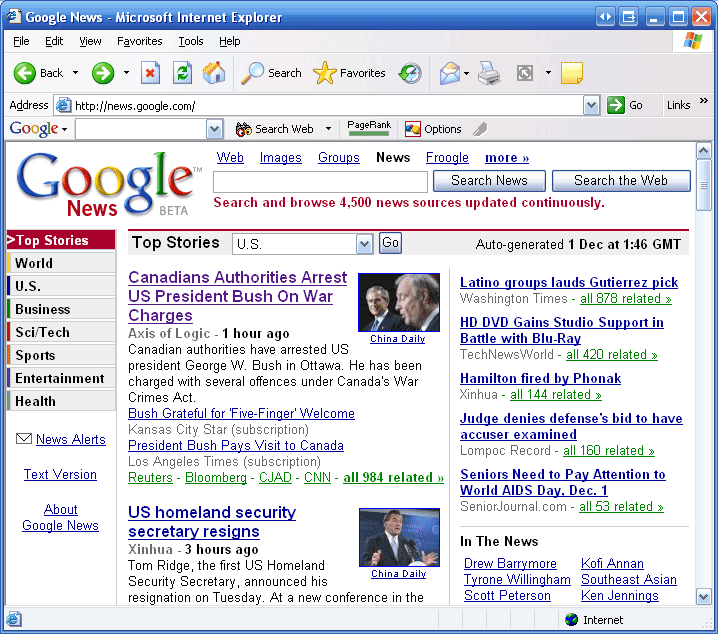Stop loading with the red X icon

[x=150, y=73]
